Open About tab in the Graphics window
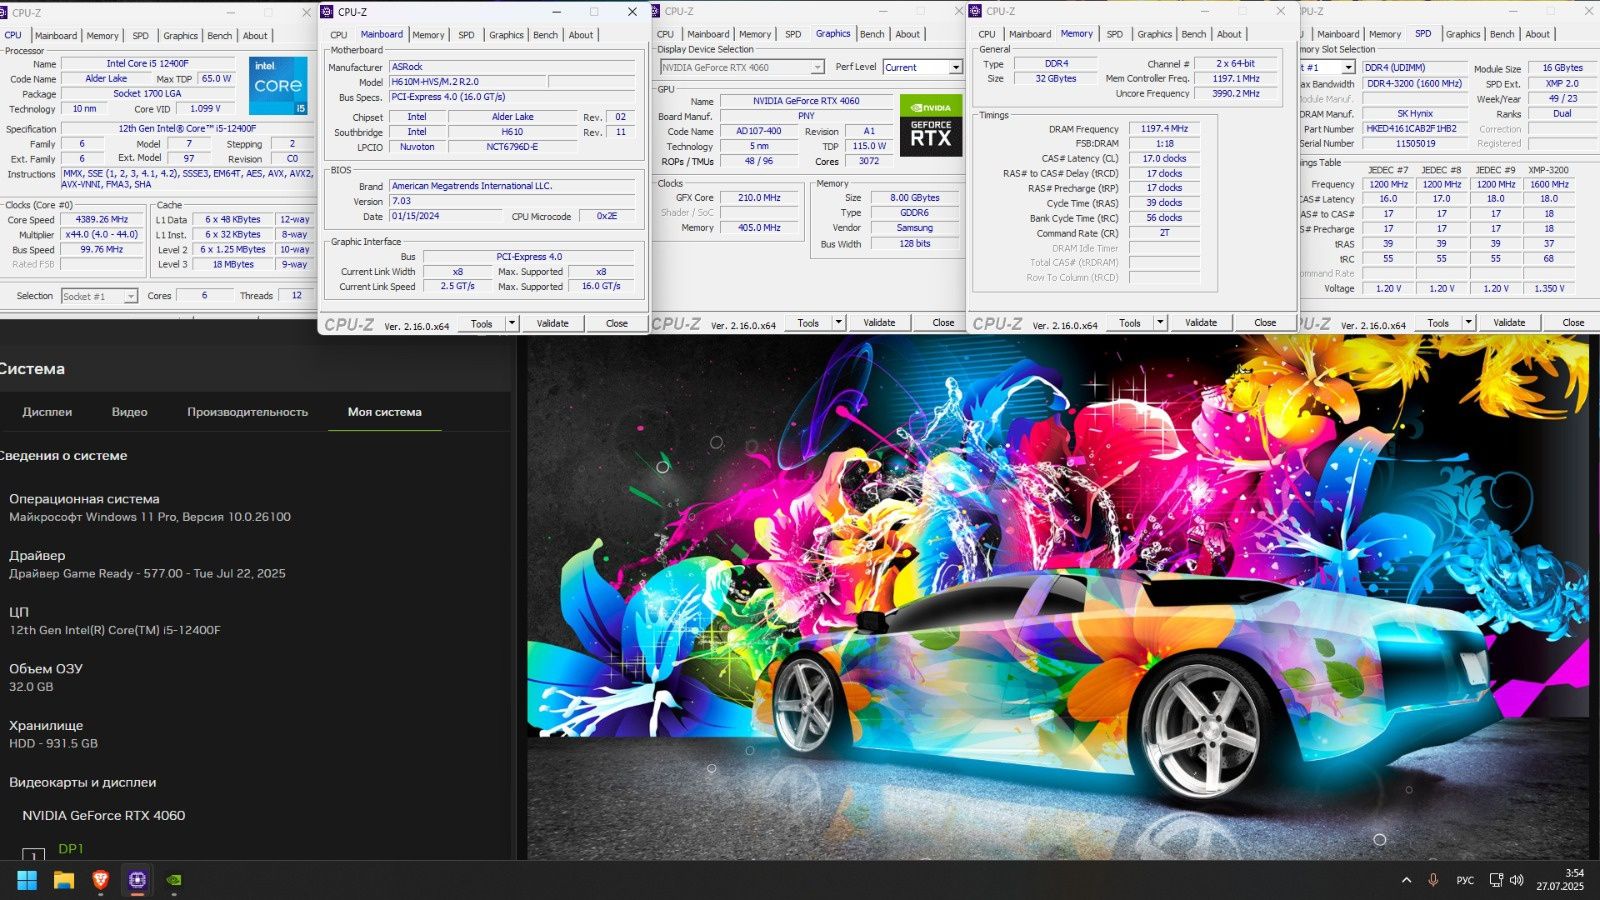1600x900 pixels. (907, 34)
